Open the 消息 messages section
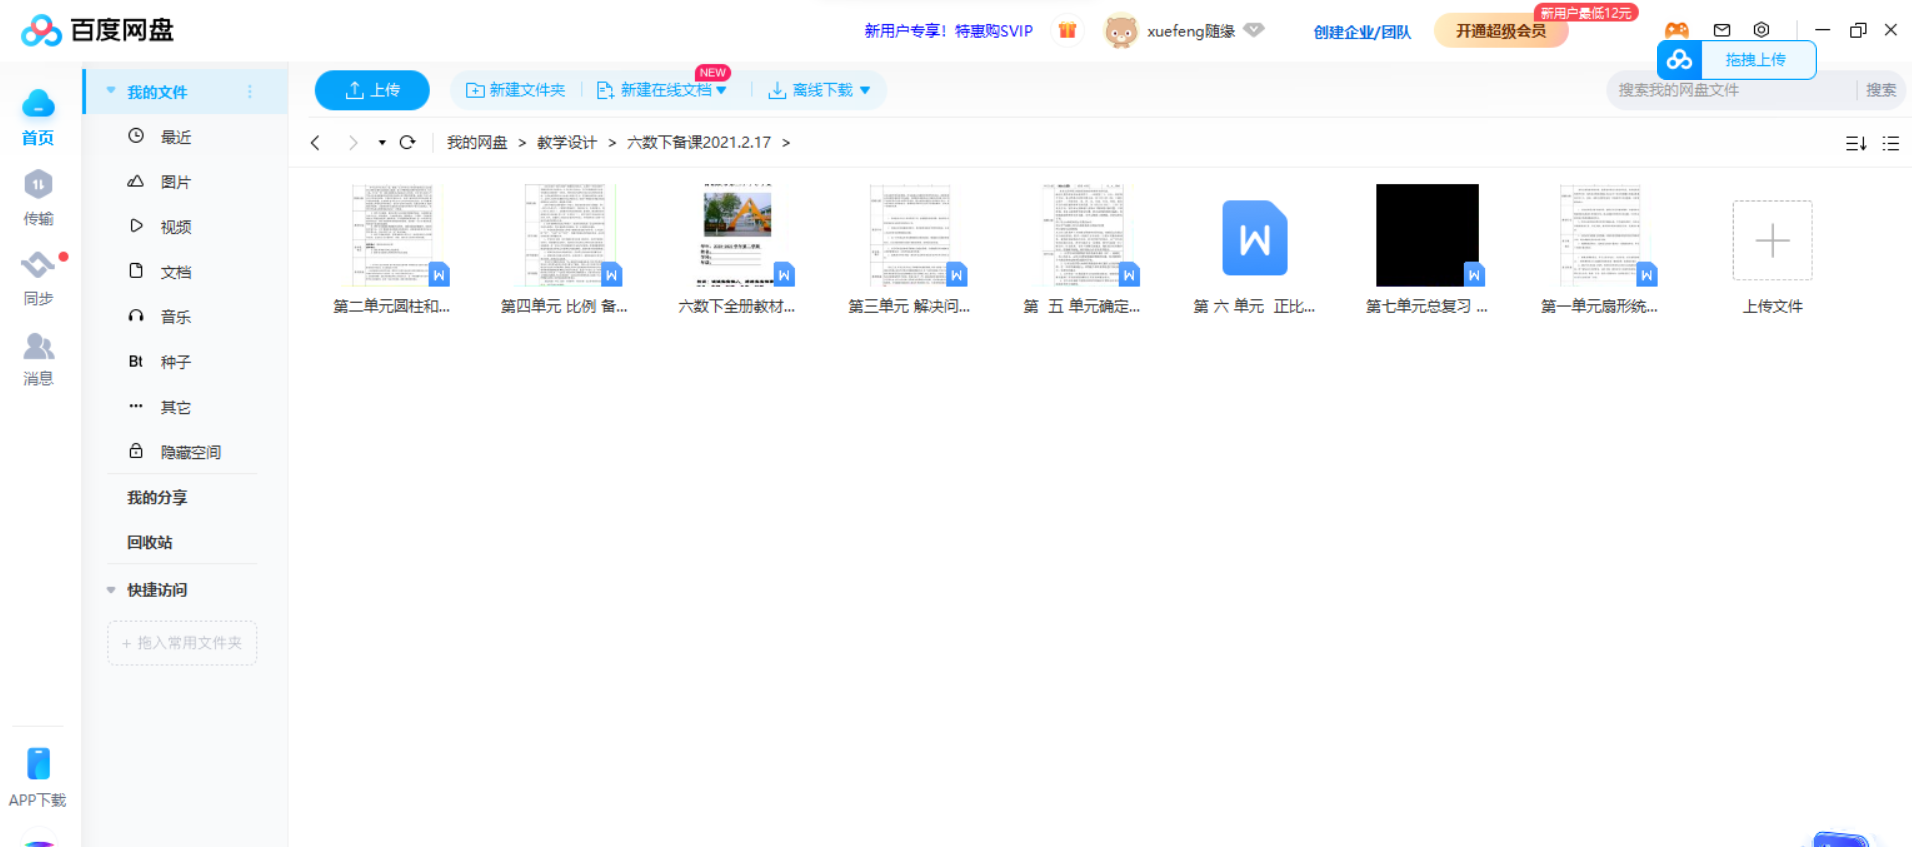Viewport: 1912px width, 847px height. click(38, 358)
